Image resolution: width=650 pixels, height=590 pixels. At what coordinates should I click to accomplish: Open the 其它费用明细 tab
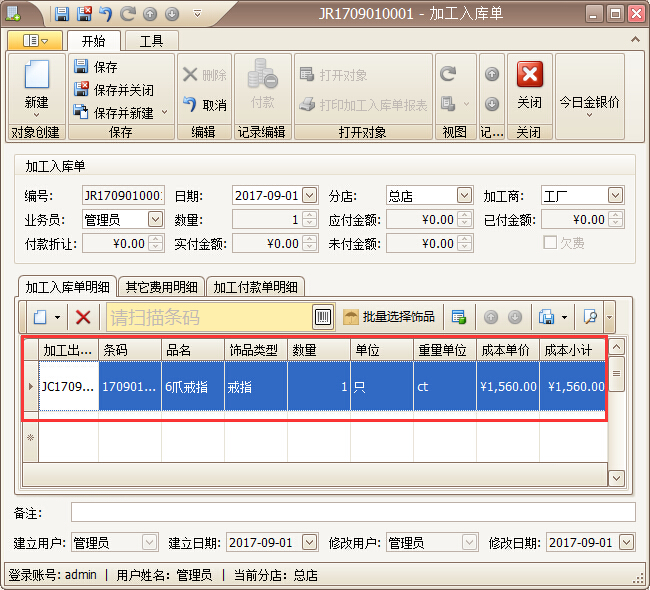click(x=161, y=287)
